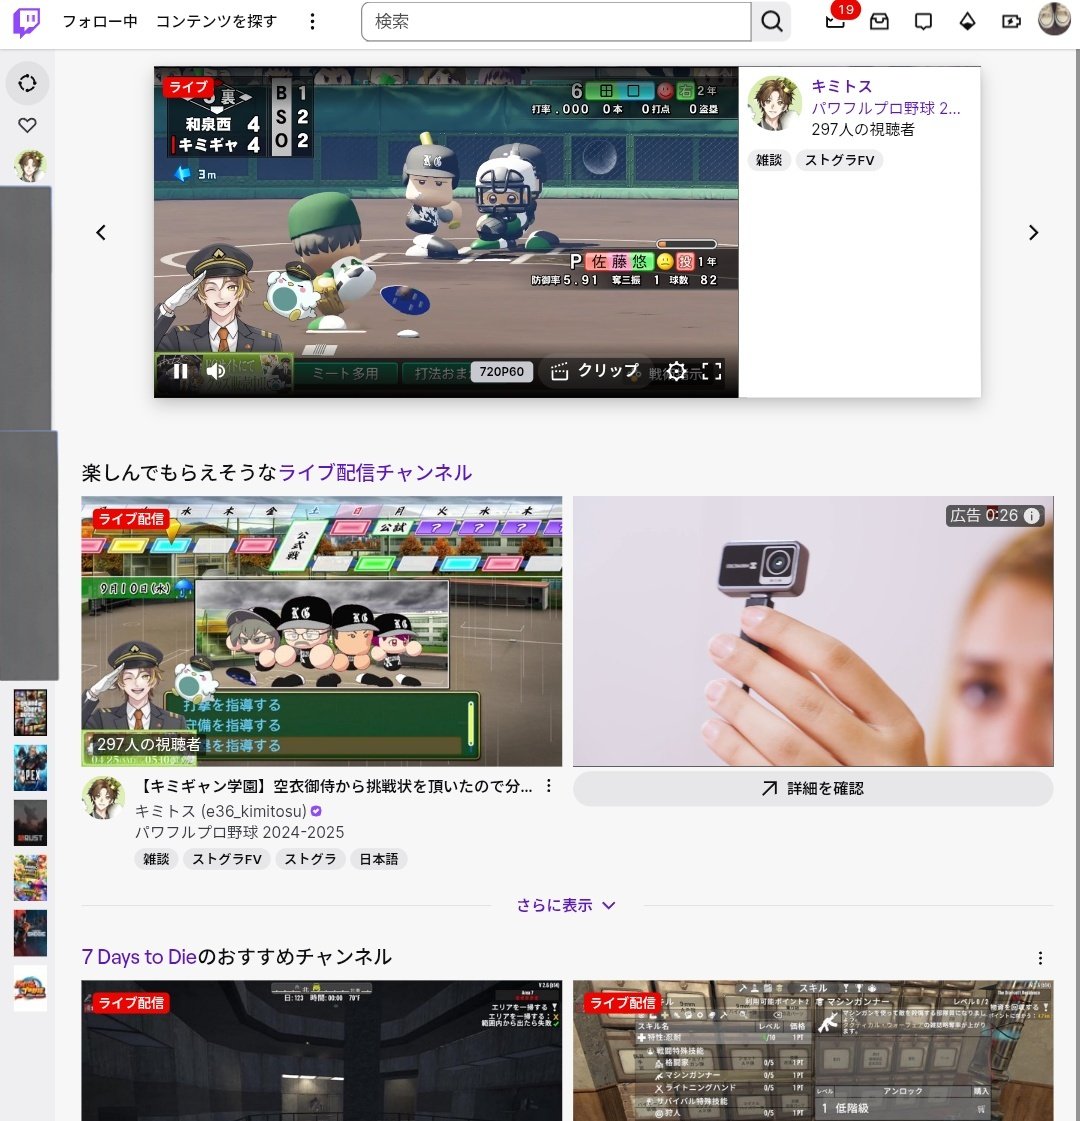Toggle fullscreen on featured player
The width and height of the screenshot is (1080, 1121).
[x=712, y=371]
